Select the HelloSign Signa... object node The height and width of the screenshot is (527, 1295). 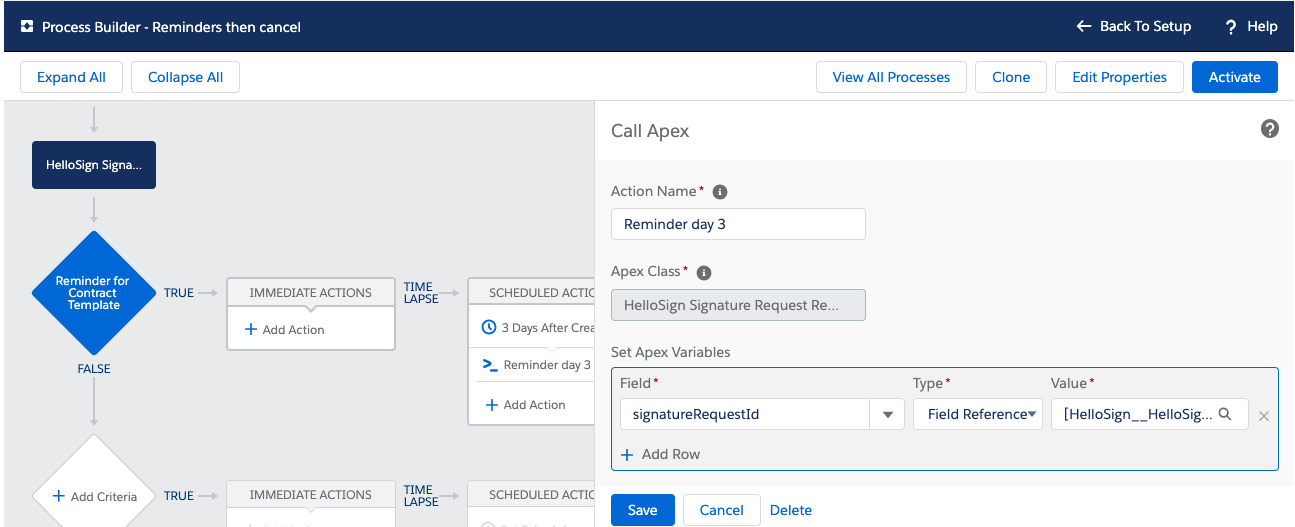pos(94,165)
